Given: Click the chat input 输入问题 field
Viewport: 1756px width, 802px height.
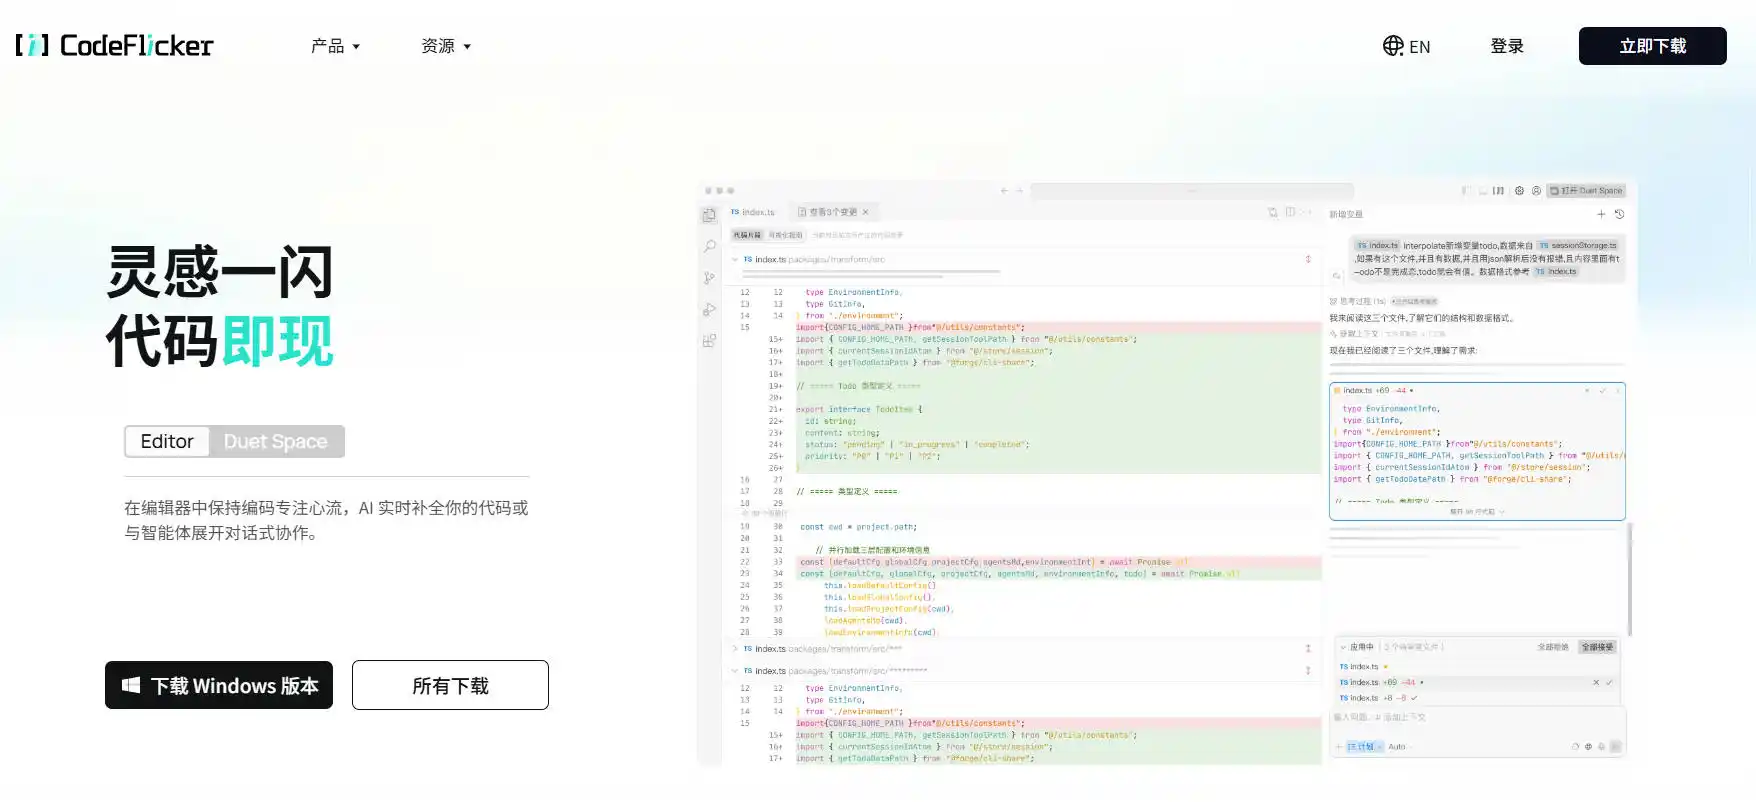Looking at the screenshot, I should (1477, 717).
